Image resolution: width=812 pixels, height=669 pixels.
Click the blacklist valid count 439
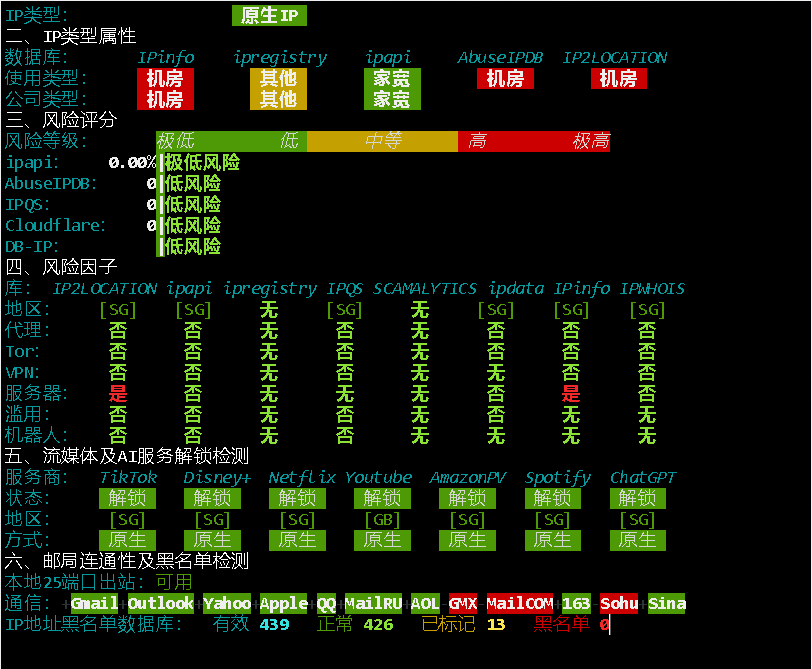click(274, 624)
